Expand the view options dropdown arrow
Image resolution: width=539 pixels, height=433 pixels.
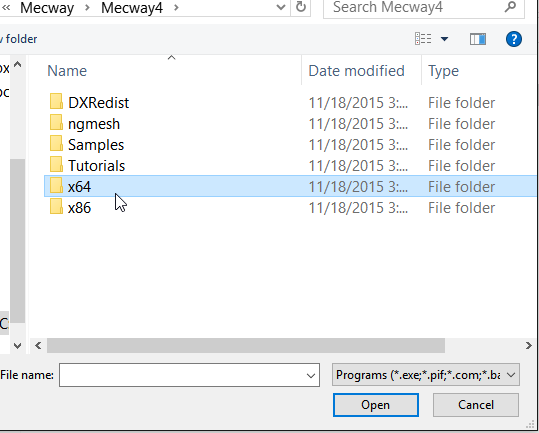pyautogui.click(x=444, y=39)
